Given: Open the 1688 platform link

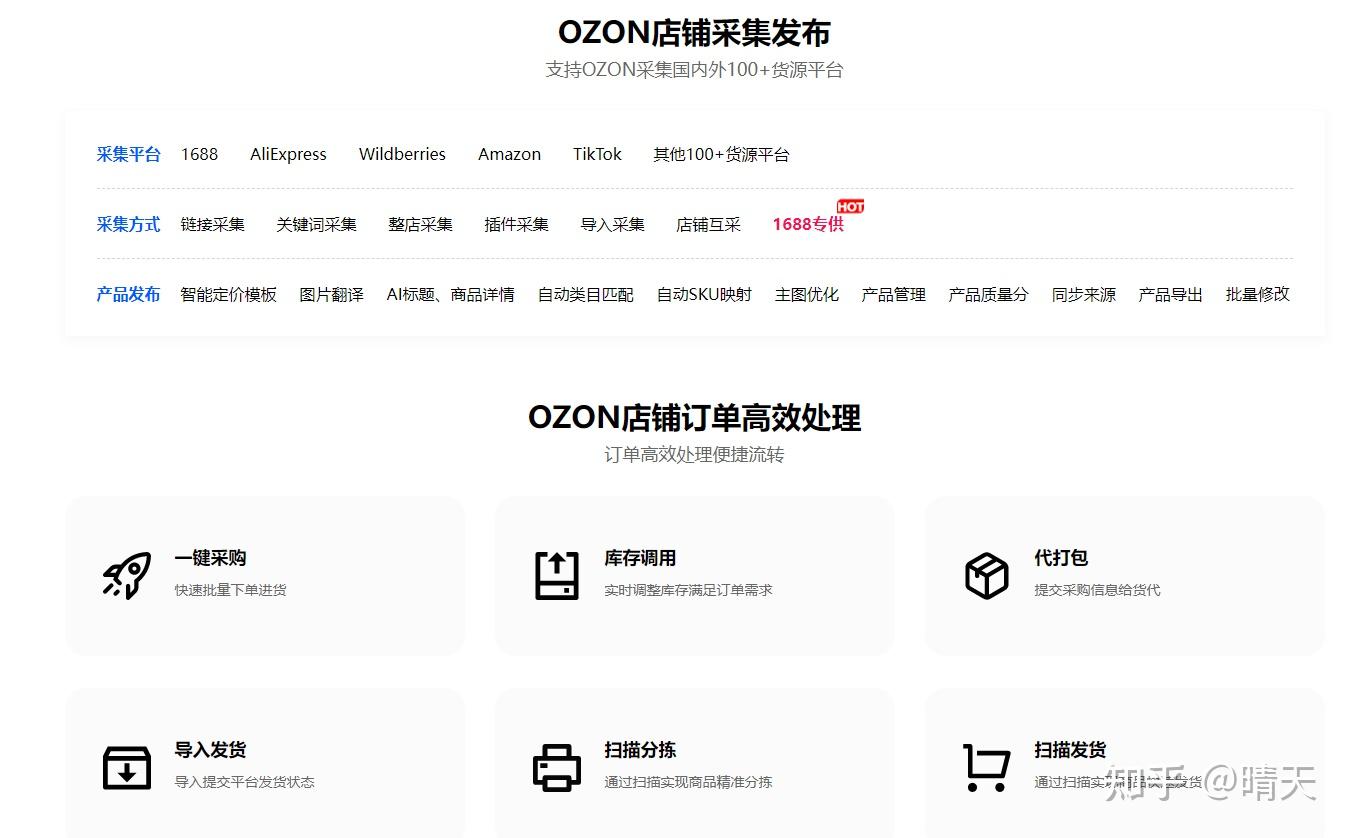Looking at the screenshot, I should coord(199,154).
